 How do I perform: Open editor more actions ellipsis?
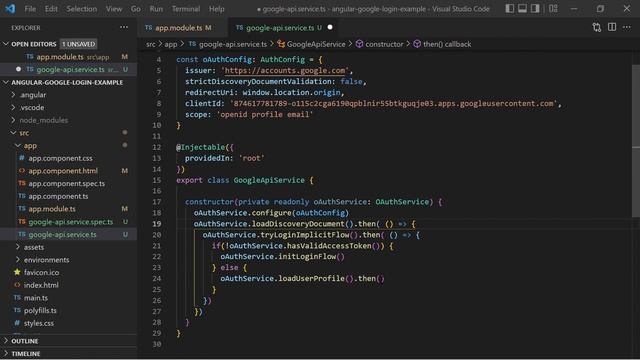(x=627, y=27)
